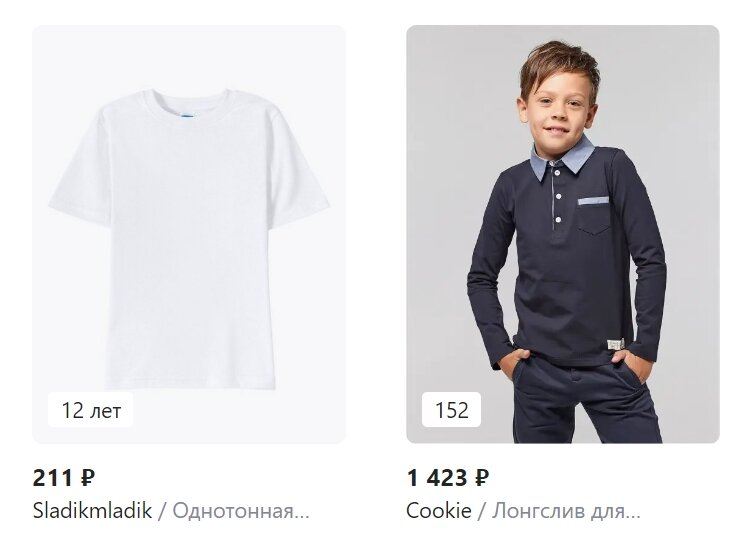This screenshot has height=544, width=743.
Task: Open the Sladikmladik brand link
Action: coord(92,511)
